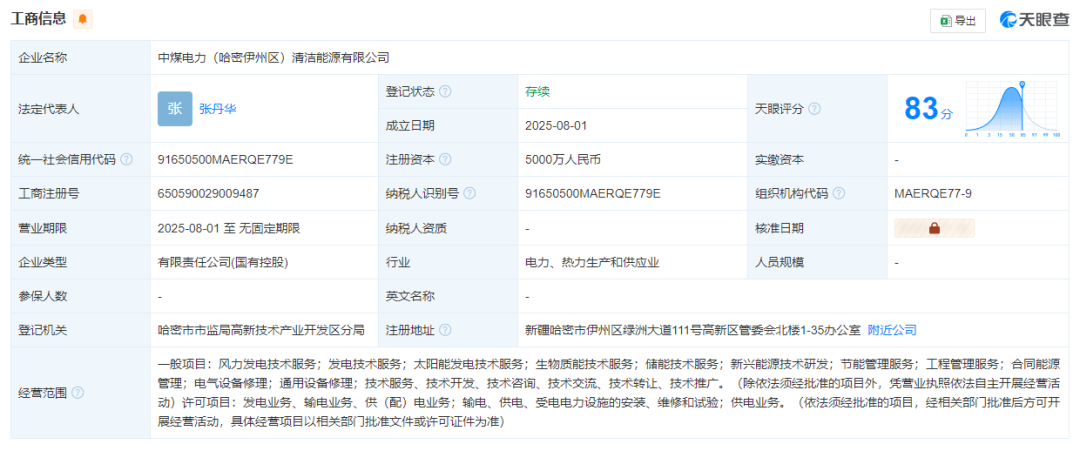Image resolution: width=1080 pixels, height=451 pixels.
Task: Click help icon next to 统一社会信用代码
Action: coord(126,160)
